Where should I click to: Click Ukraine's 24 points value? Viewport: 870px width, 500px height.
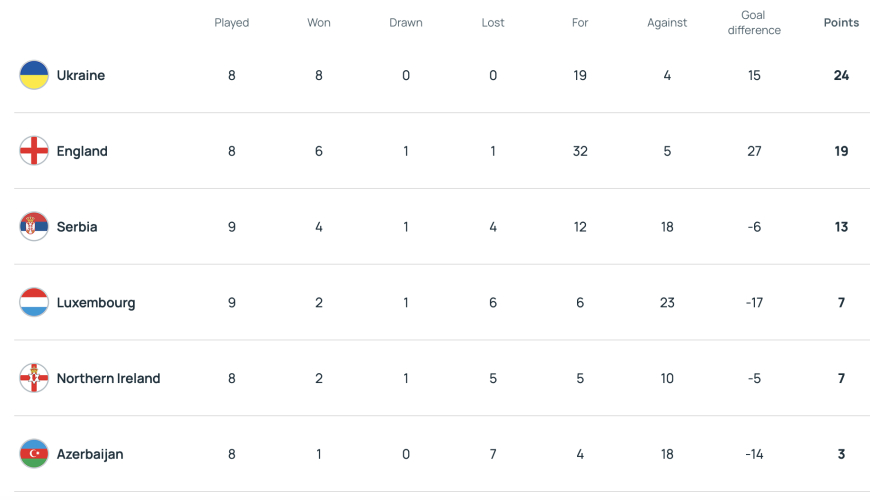841,75
